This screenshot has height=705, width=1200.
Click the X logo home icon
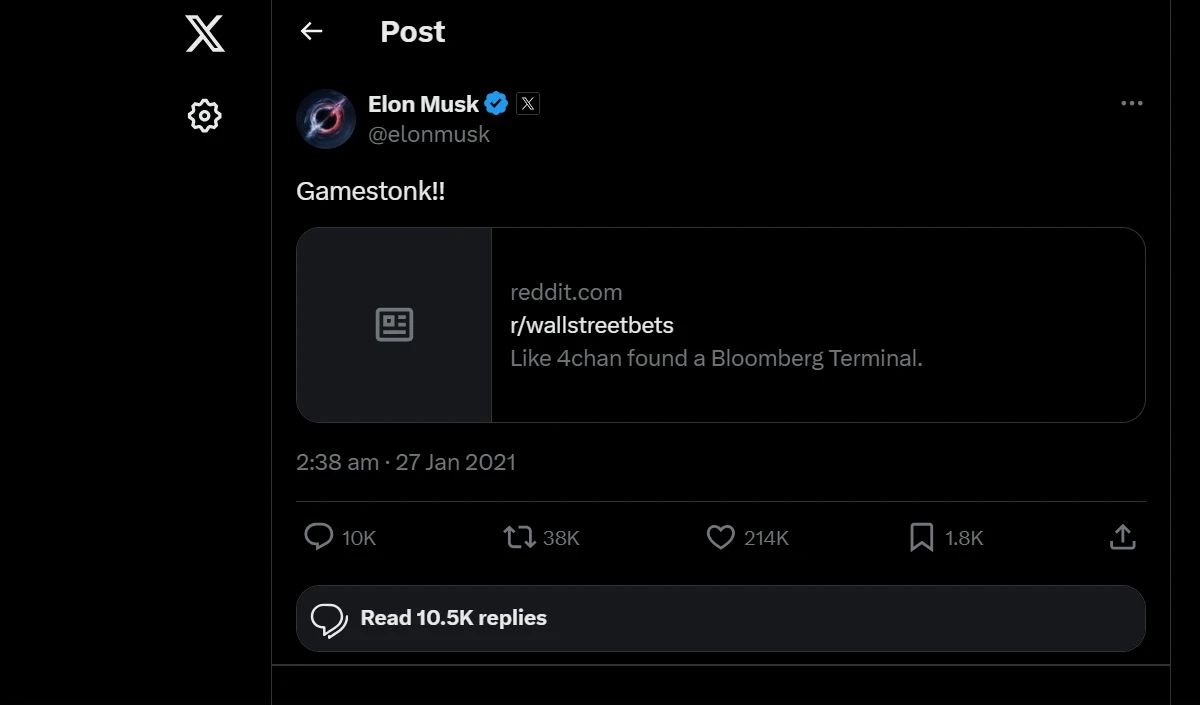[205, 33]
